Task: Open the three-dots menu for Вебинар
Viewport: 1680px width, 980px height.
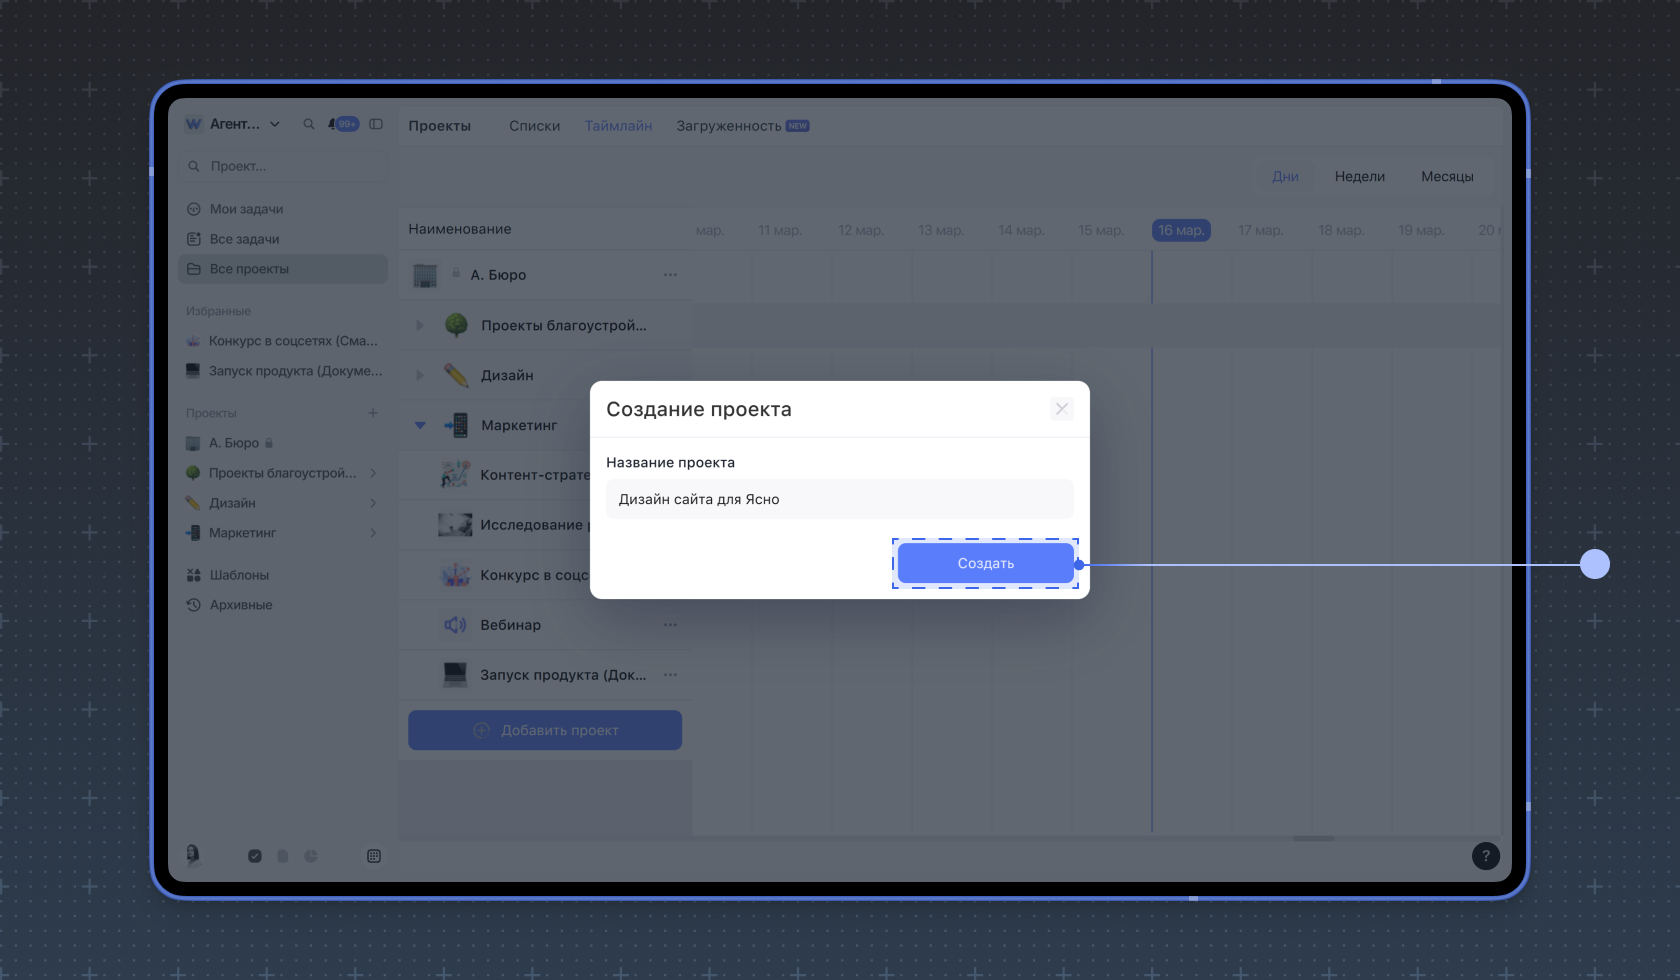Action: pos(670,625)
